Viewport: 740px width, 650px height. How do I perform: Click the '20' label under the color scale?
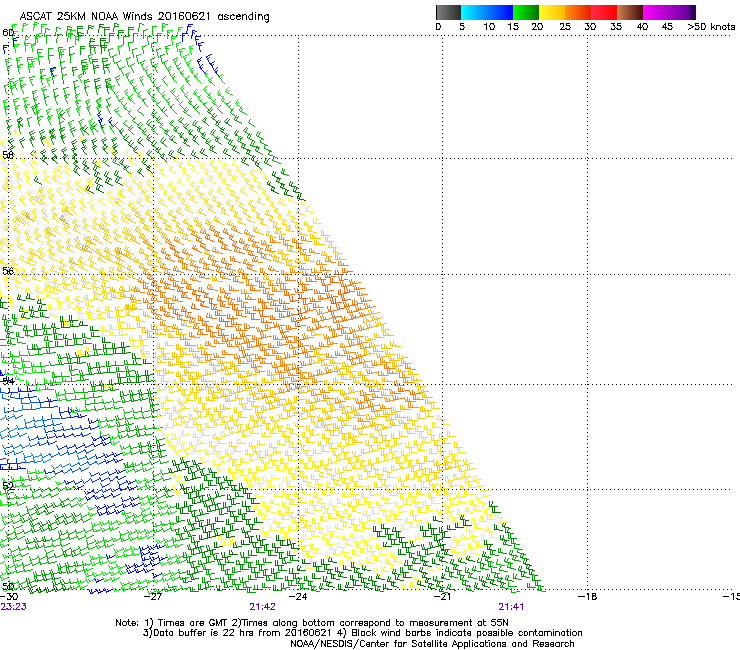[537, 27]
